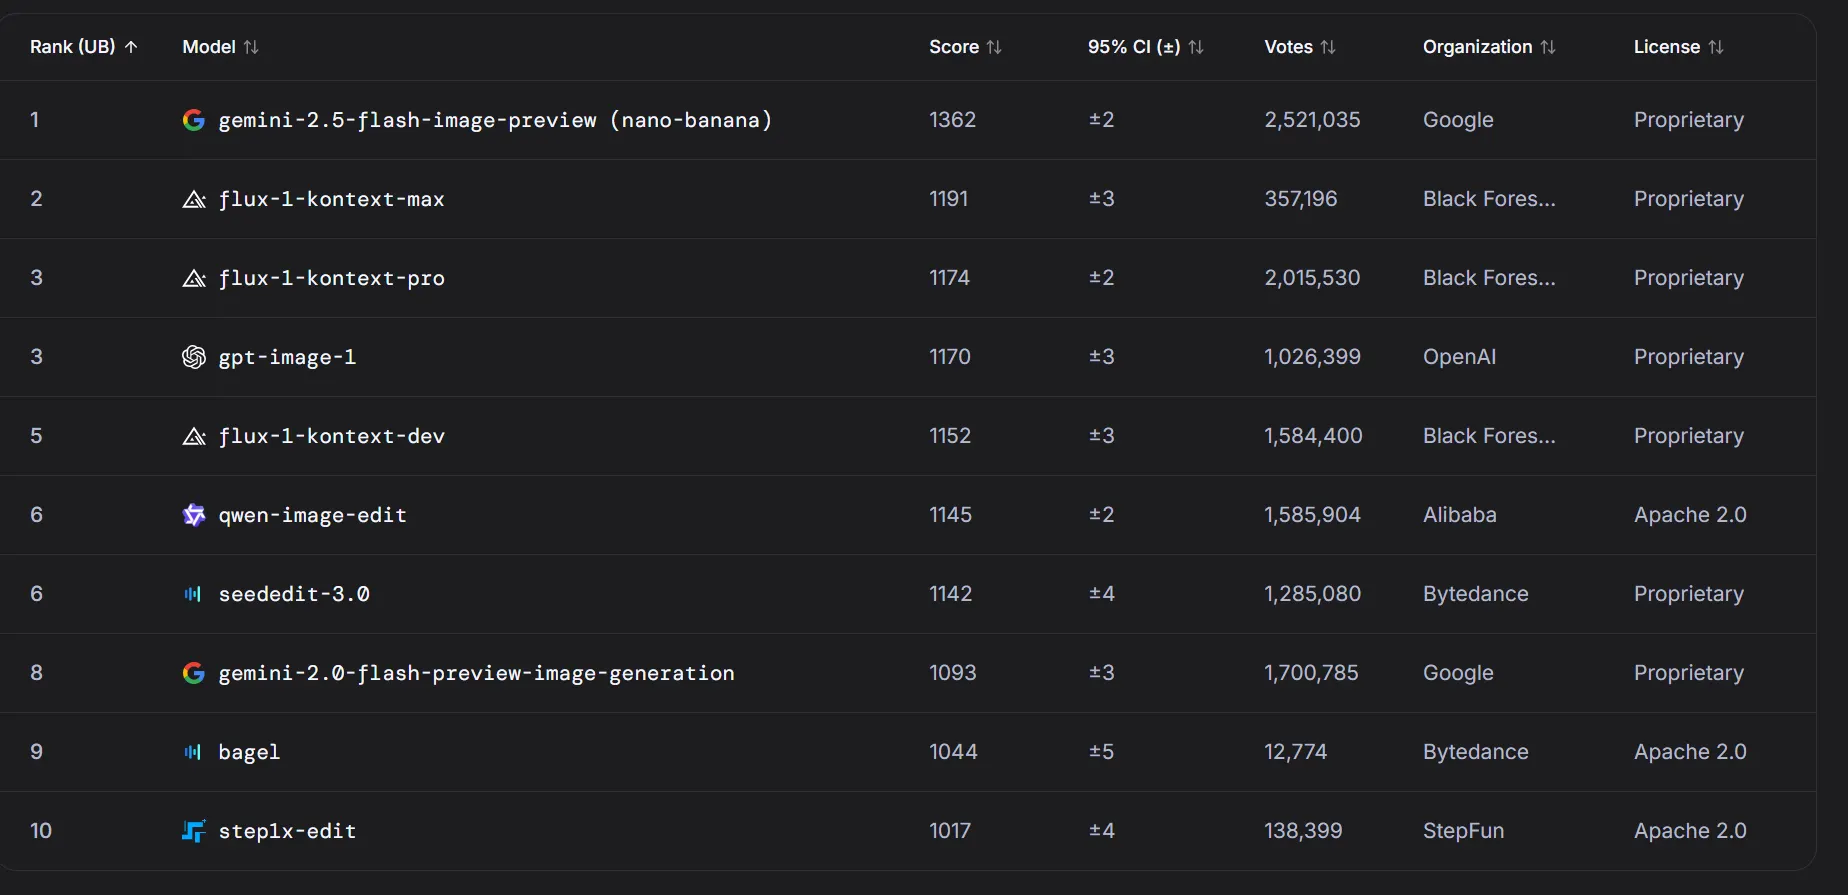This screenshot has width=1848, height=895.
Task: Click the Apache 2.0 license for bagel
Action: coord(1690,752)
